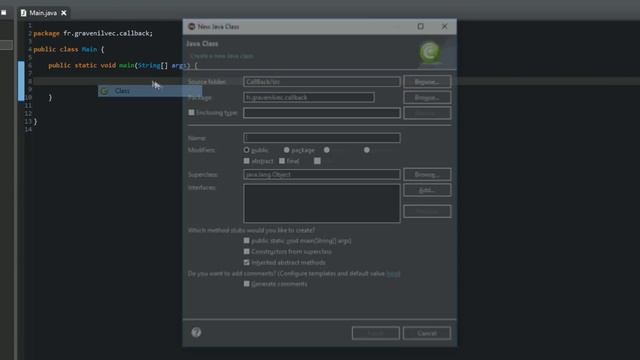Close the Main.java editor tab
The height and width of the screenshot is (360, 640).
(64, 13)
